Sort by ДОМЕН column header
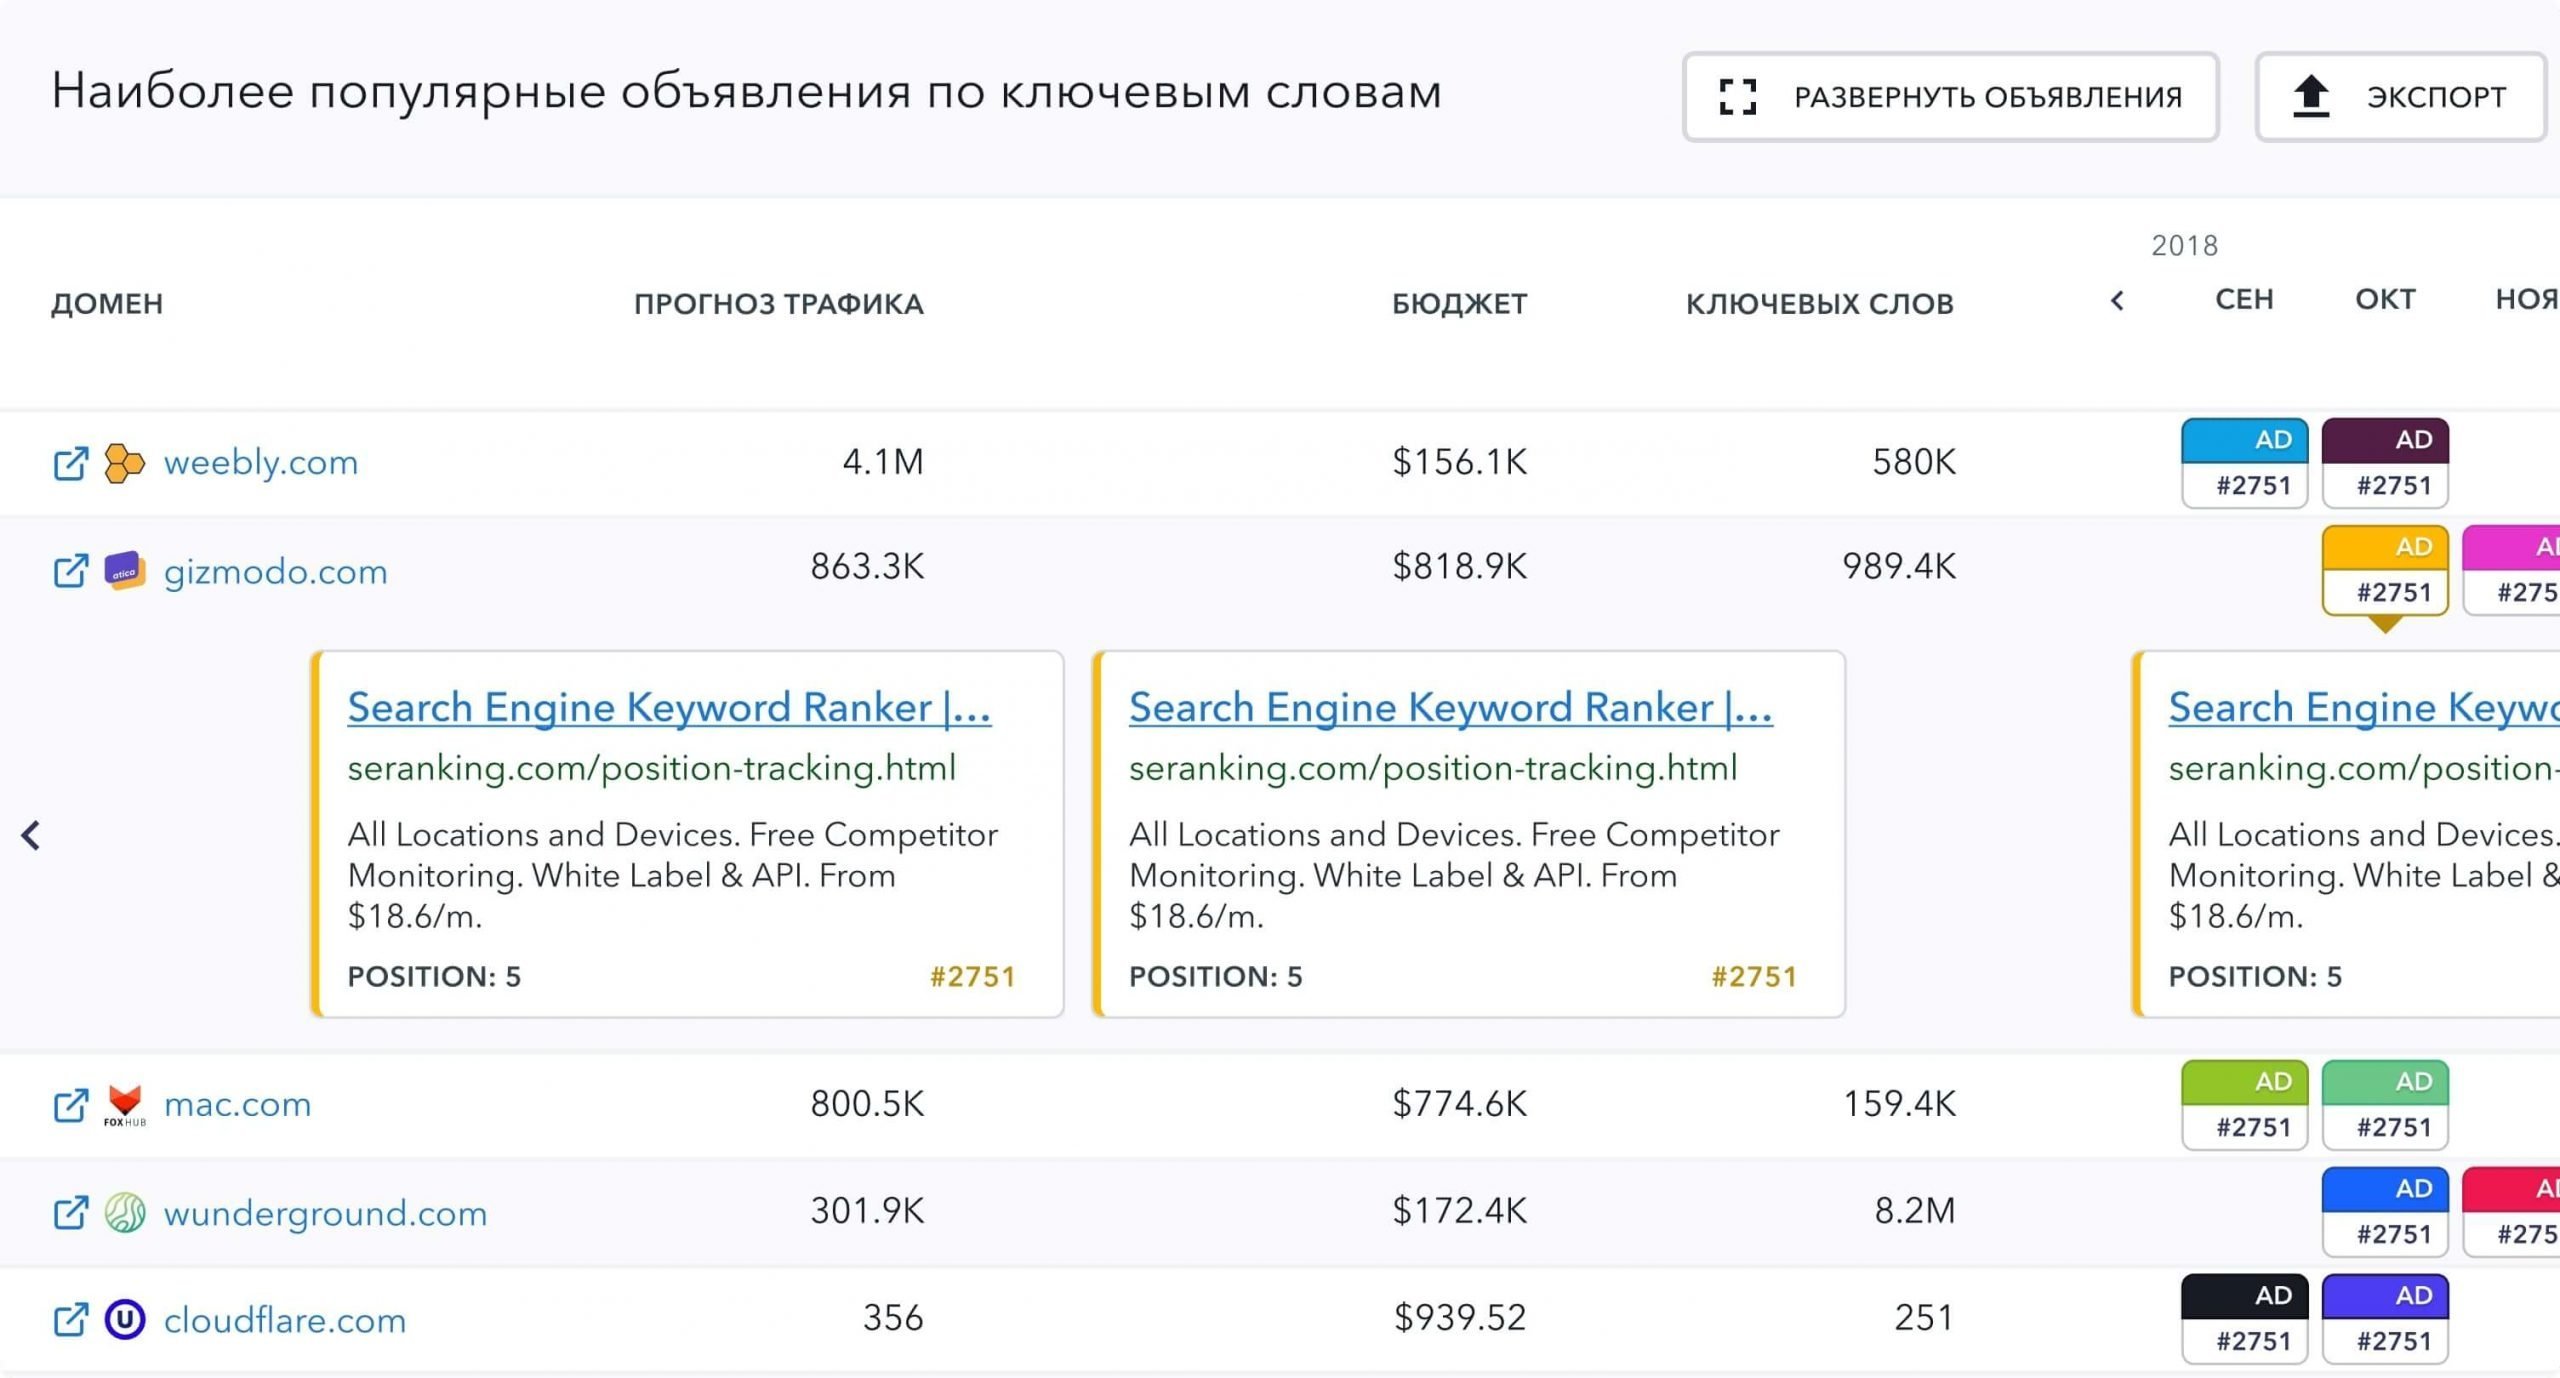The width and height of the screenshot is (2560, 1378). 107,304
